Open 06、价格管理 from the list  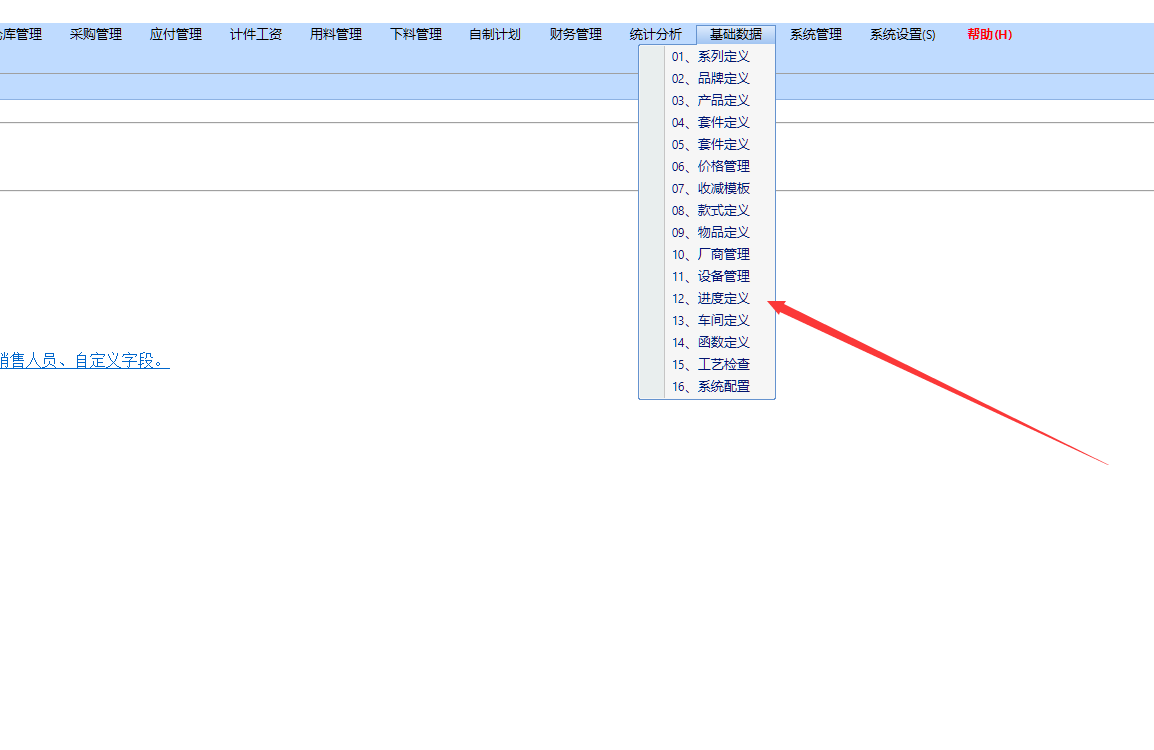(710, 166)
